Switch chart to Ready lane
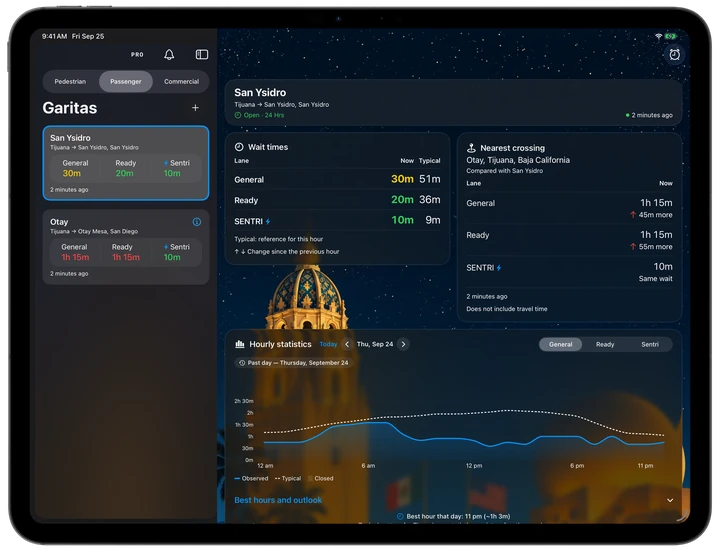 tap(605, 344)
